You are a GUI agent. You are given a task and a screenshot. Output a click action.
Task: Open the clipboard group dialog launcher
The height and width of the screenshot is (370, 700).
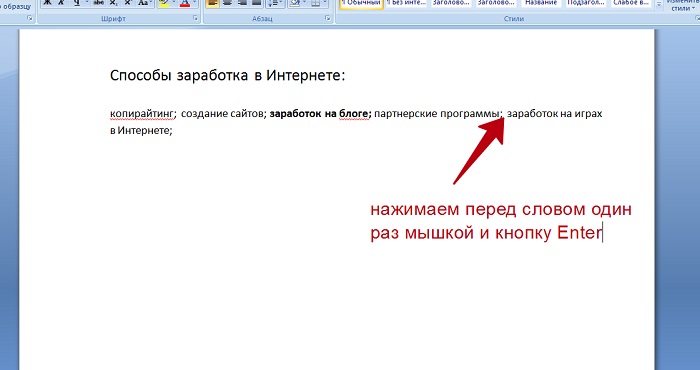point(29,18)
